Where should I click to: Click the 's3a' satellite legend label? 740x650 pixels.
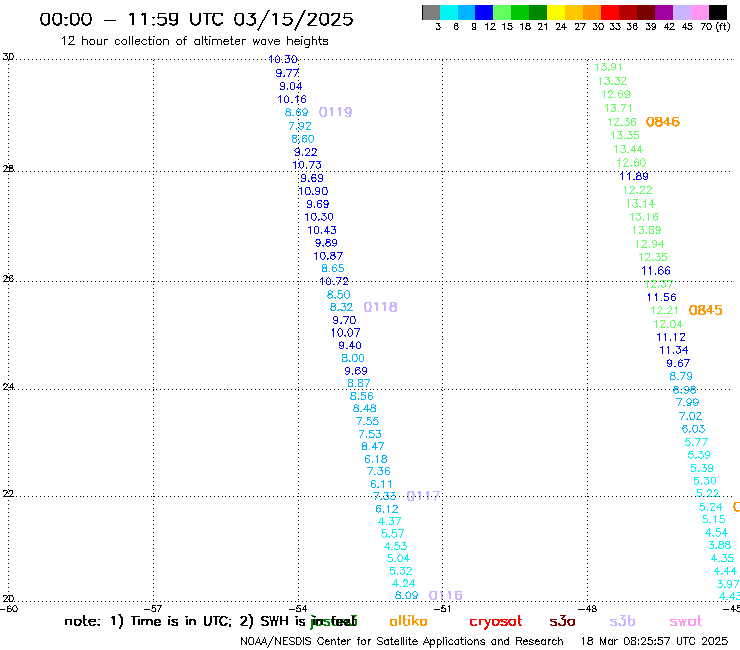562,621
